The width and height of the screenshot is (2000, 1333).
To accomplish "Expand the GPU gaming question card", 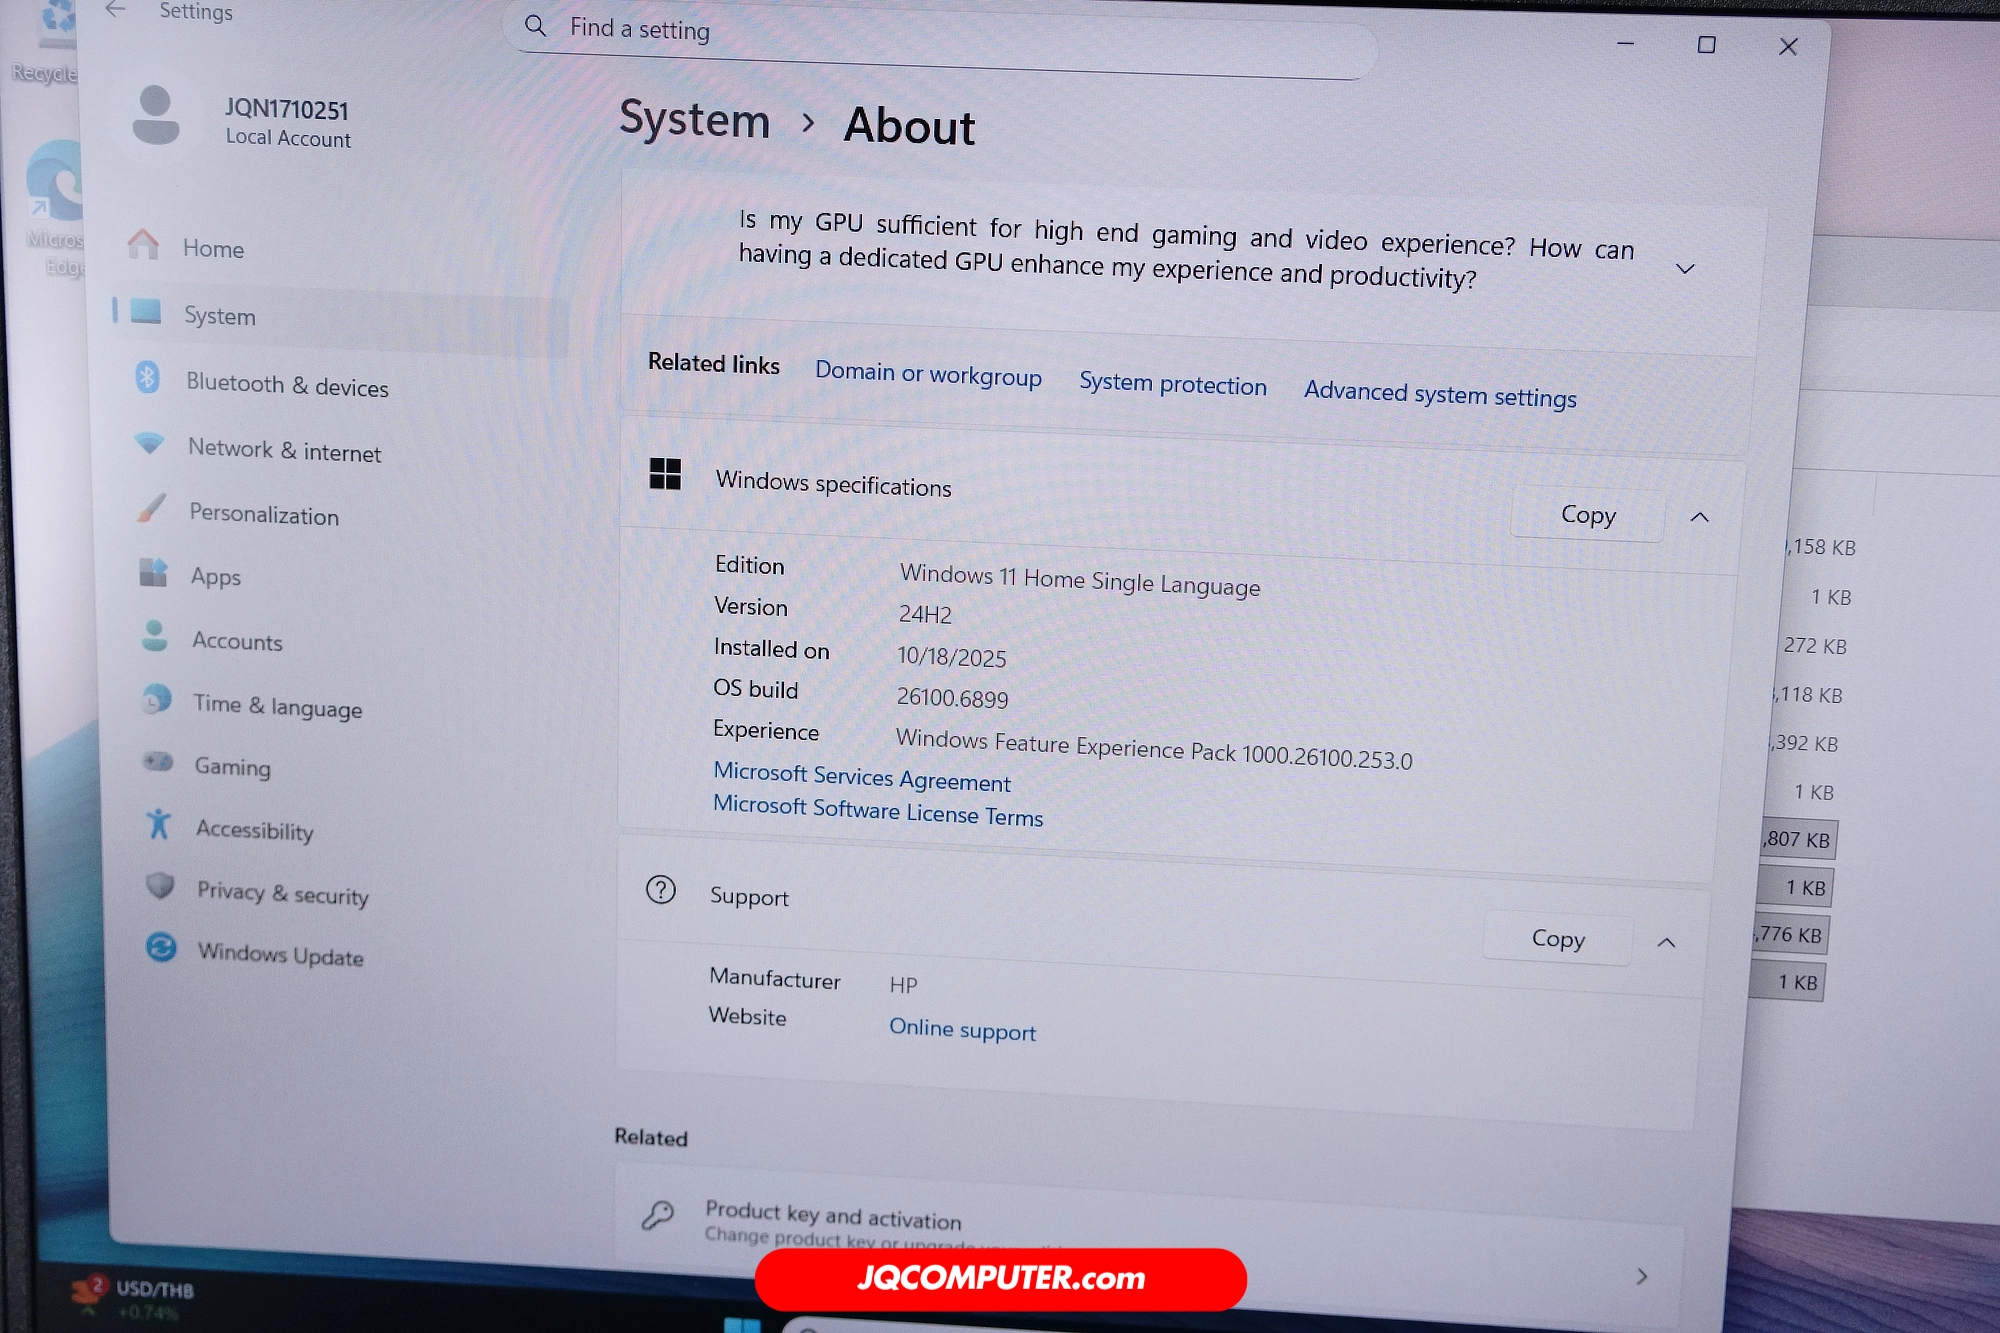I will click(1685, 269).
